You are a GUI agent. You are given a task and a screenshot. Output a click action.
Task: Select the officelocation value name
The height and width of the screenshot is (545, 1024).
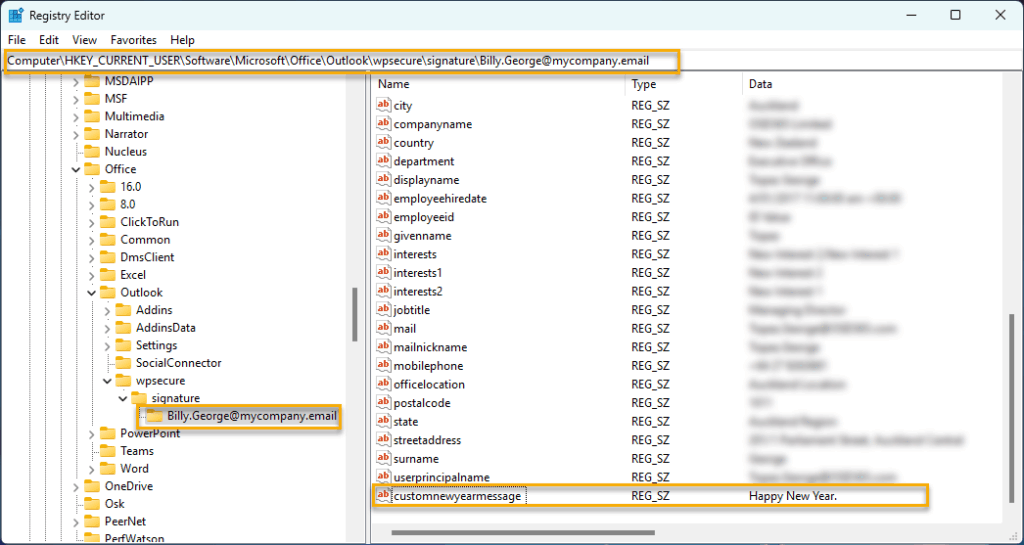(429, 384)
